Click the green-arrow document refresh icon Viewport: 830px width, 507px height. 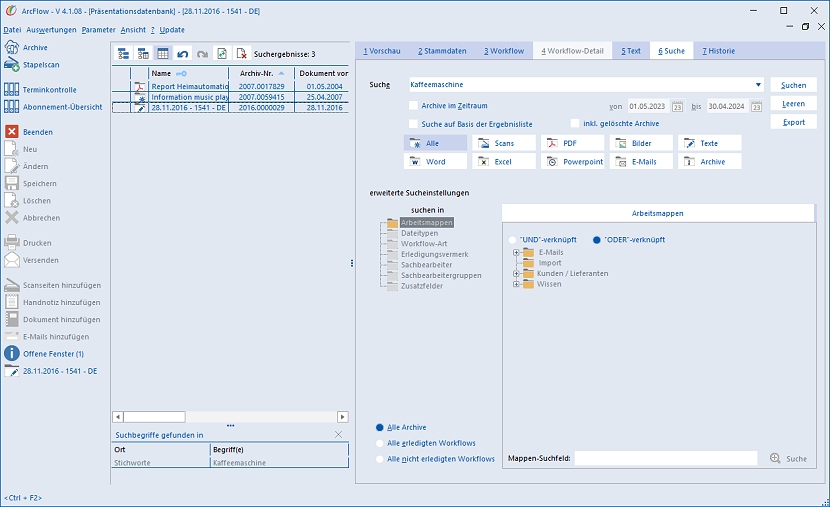222,53
